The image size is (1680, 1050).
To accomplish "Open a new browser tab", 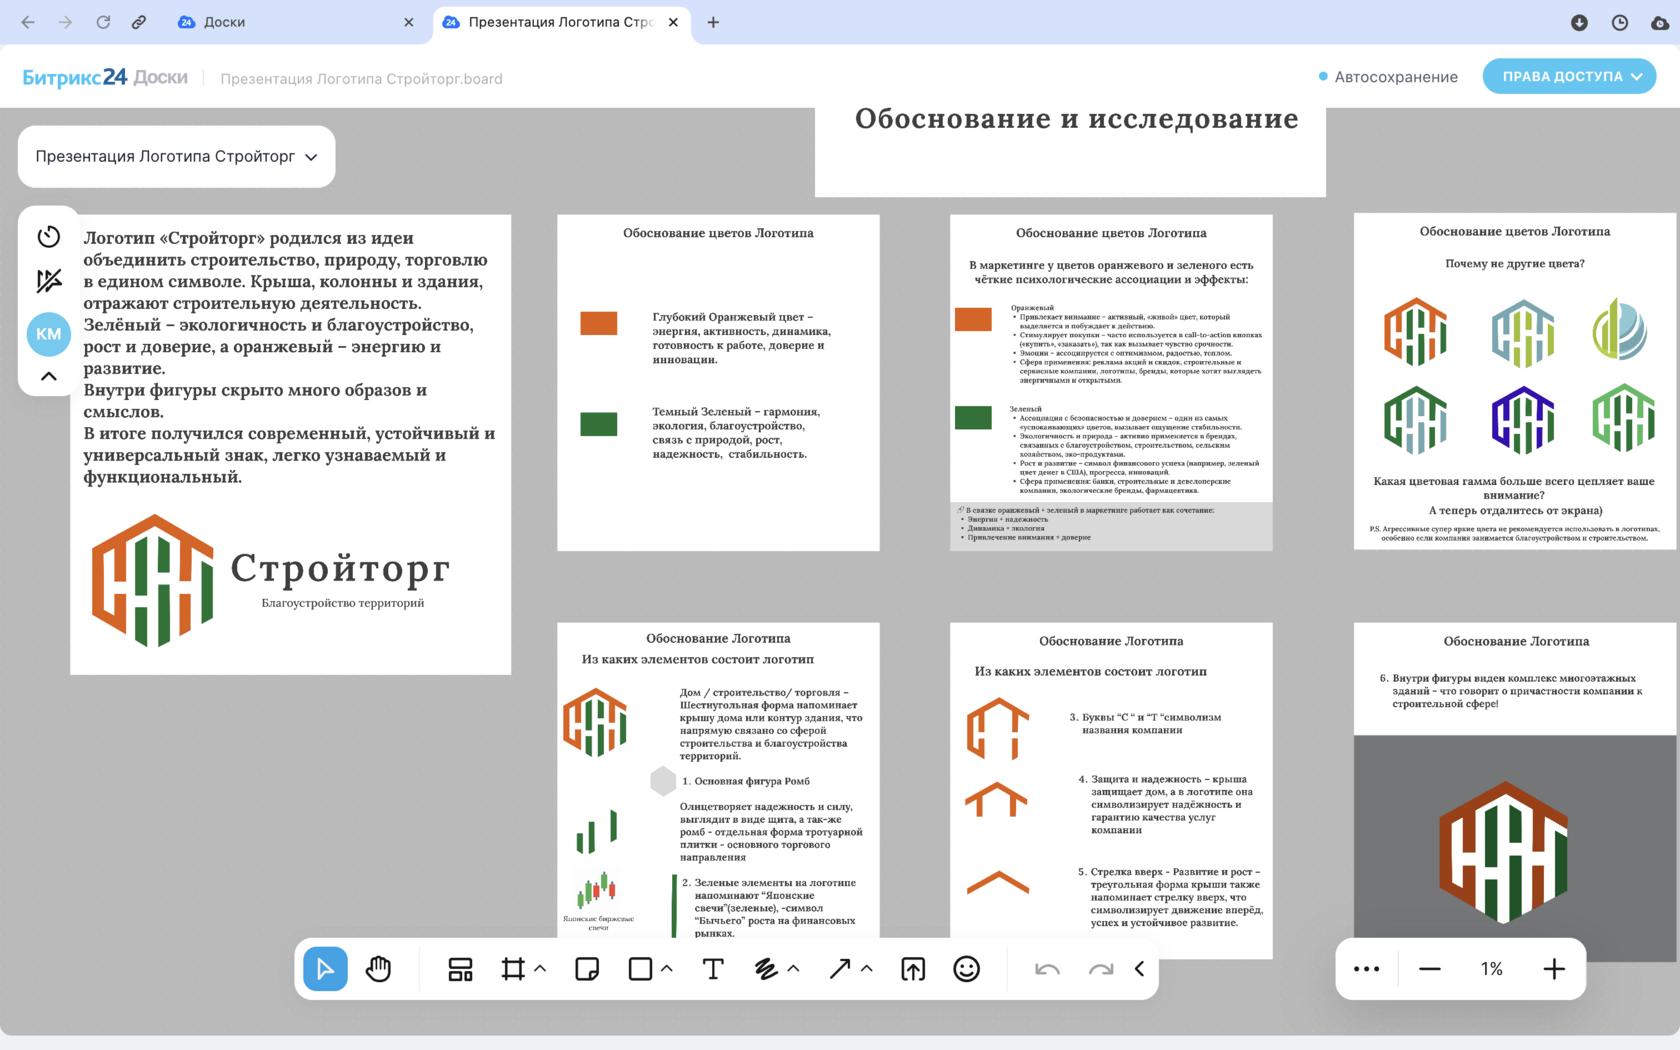I will [x=713, y=22].
